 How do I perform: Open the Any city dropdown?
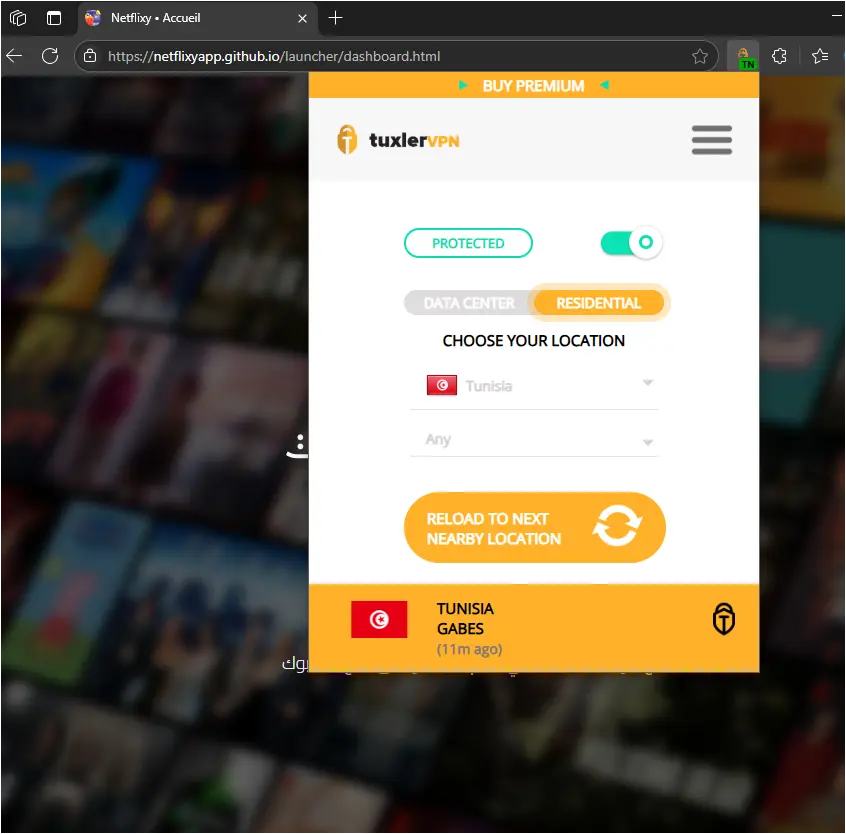pyautogui.click(x=534, y=440)
